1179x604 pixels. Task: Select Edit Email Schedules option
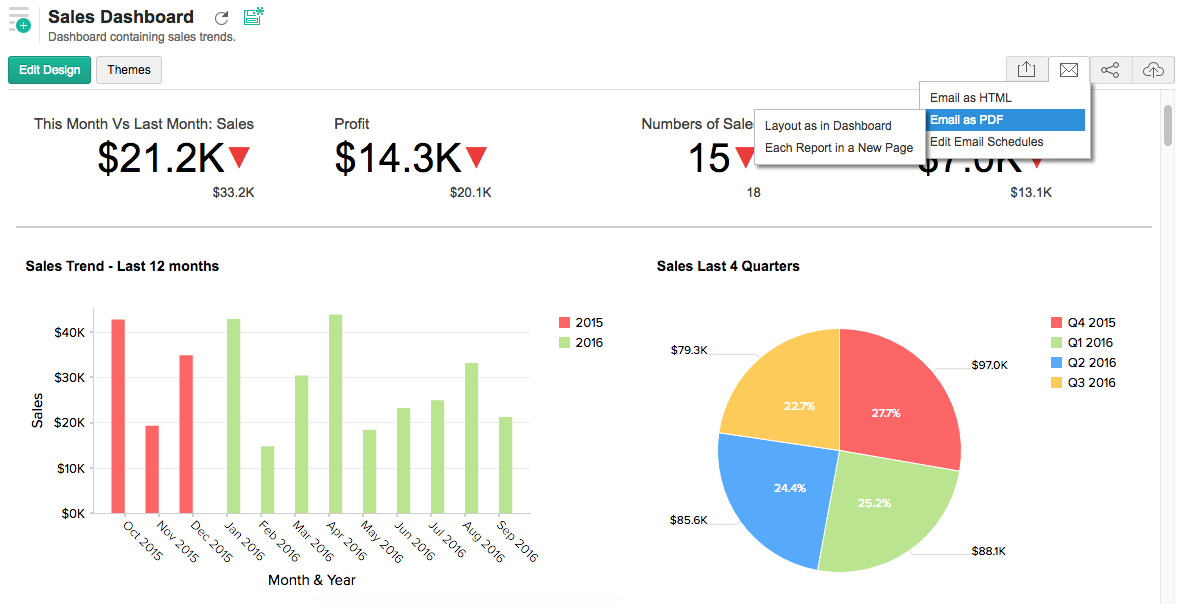[x=986, y=142]
